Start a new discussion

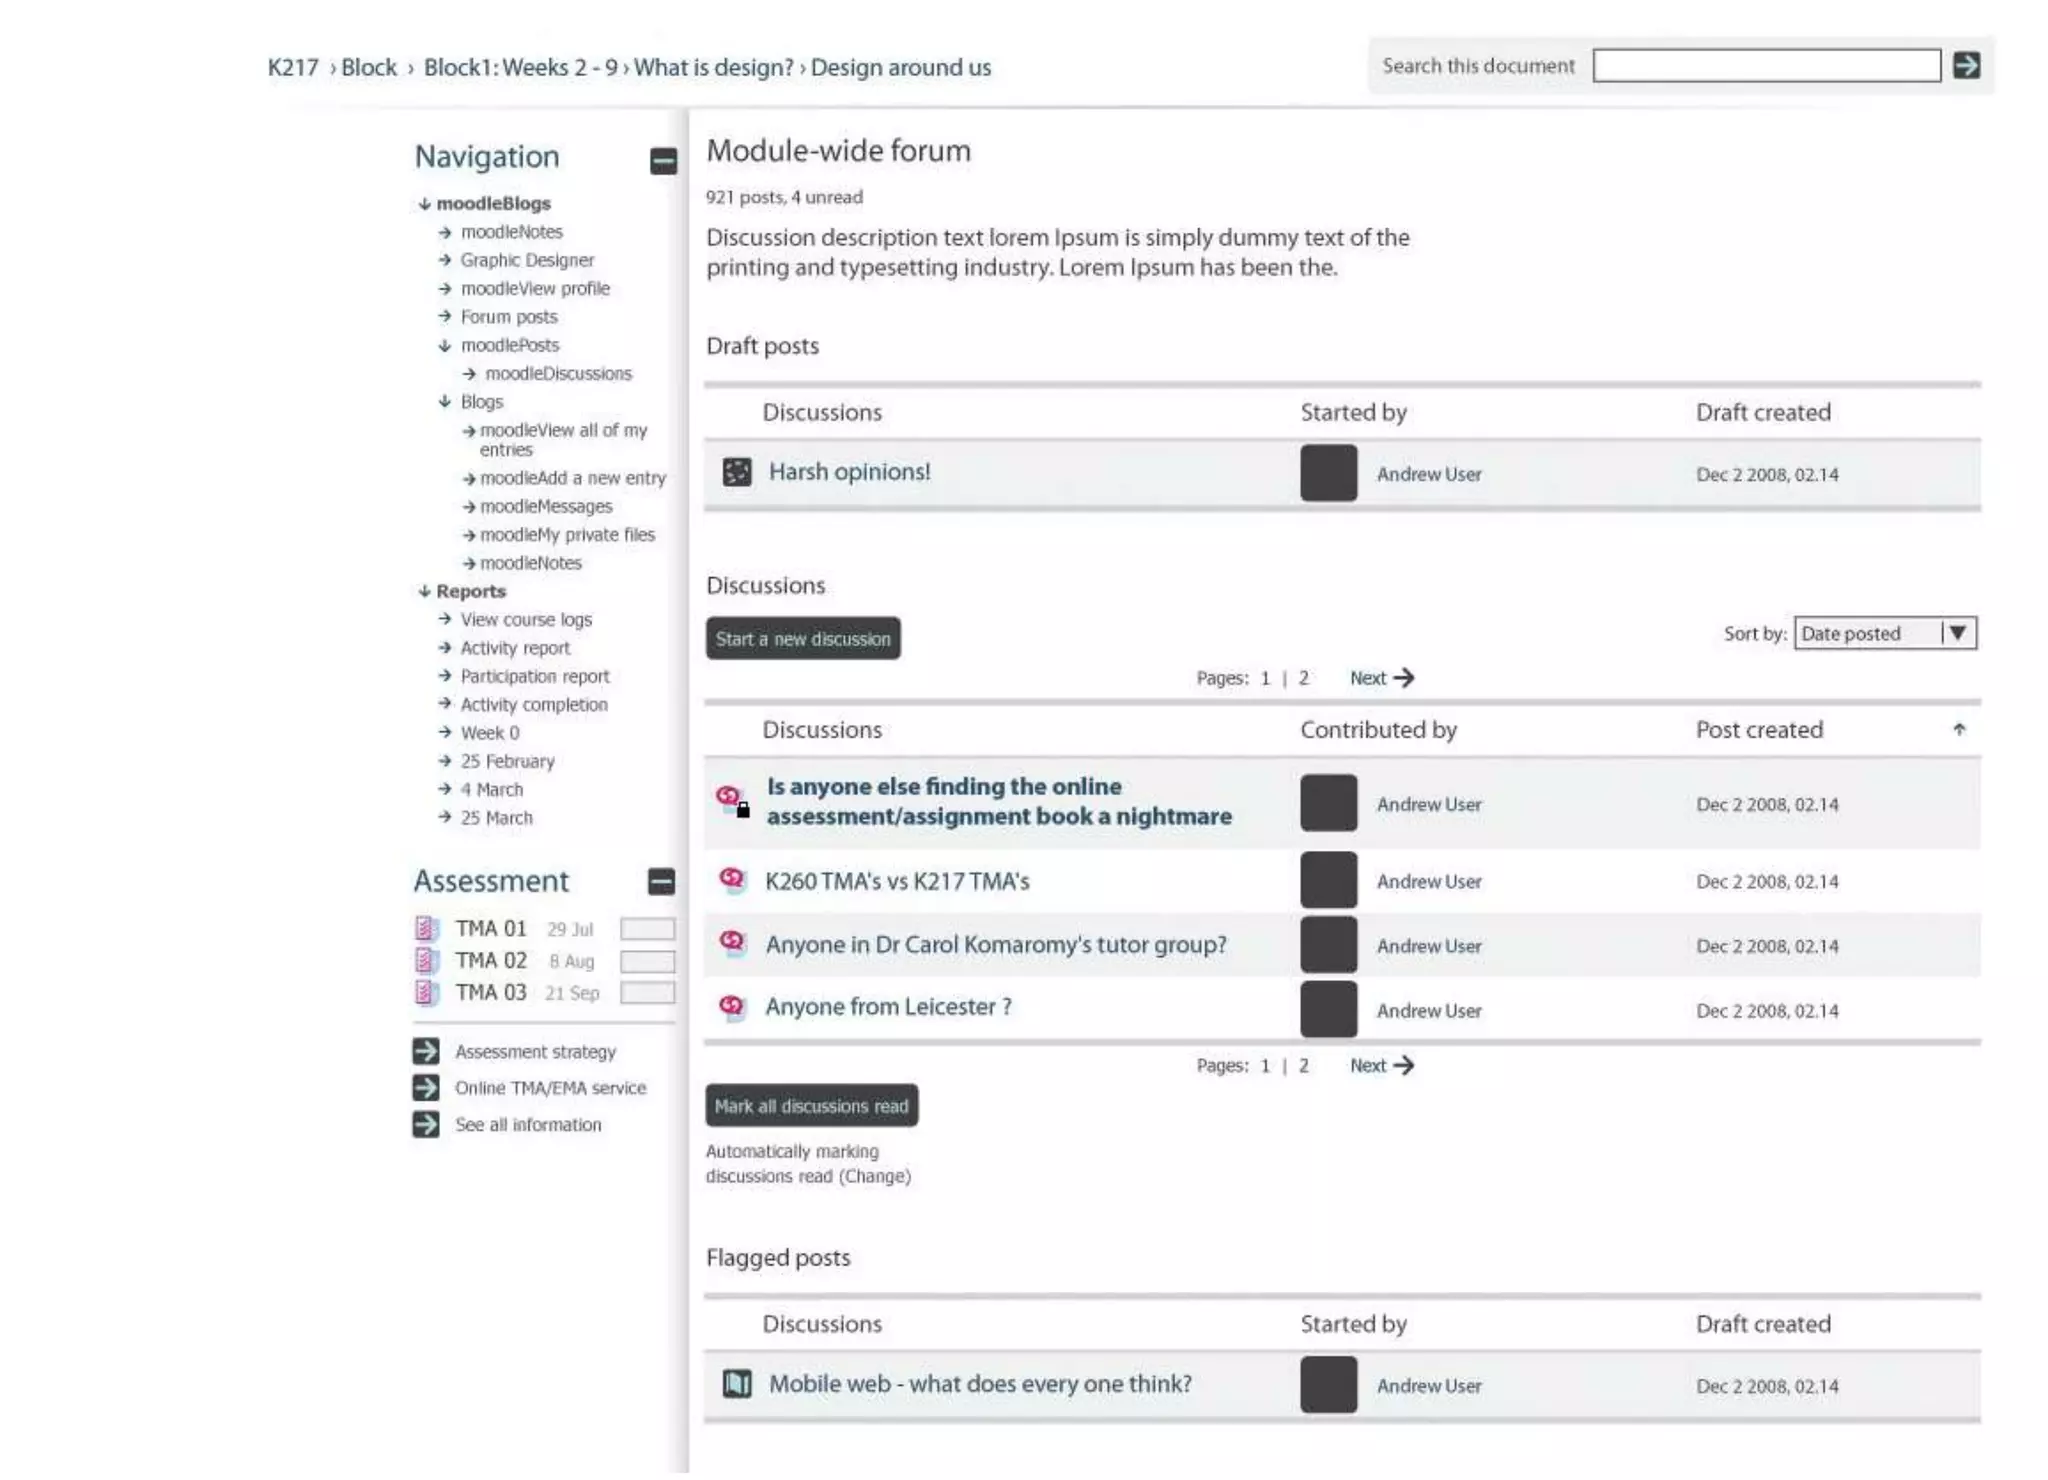click(x=802, y=639)
